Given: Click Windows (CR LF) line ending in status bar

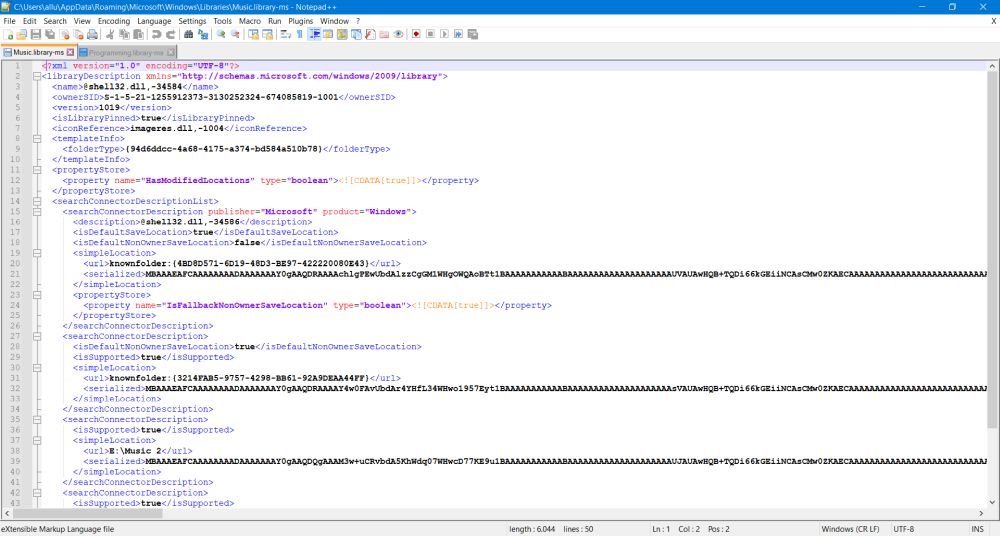Looking at the screenshot, I should click(850, 529).
